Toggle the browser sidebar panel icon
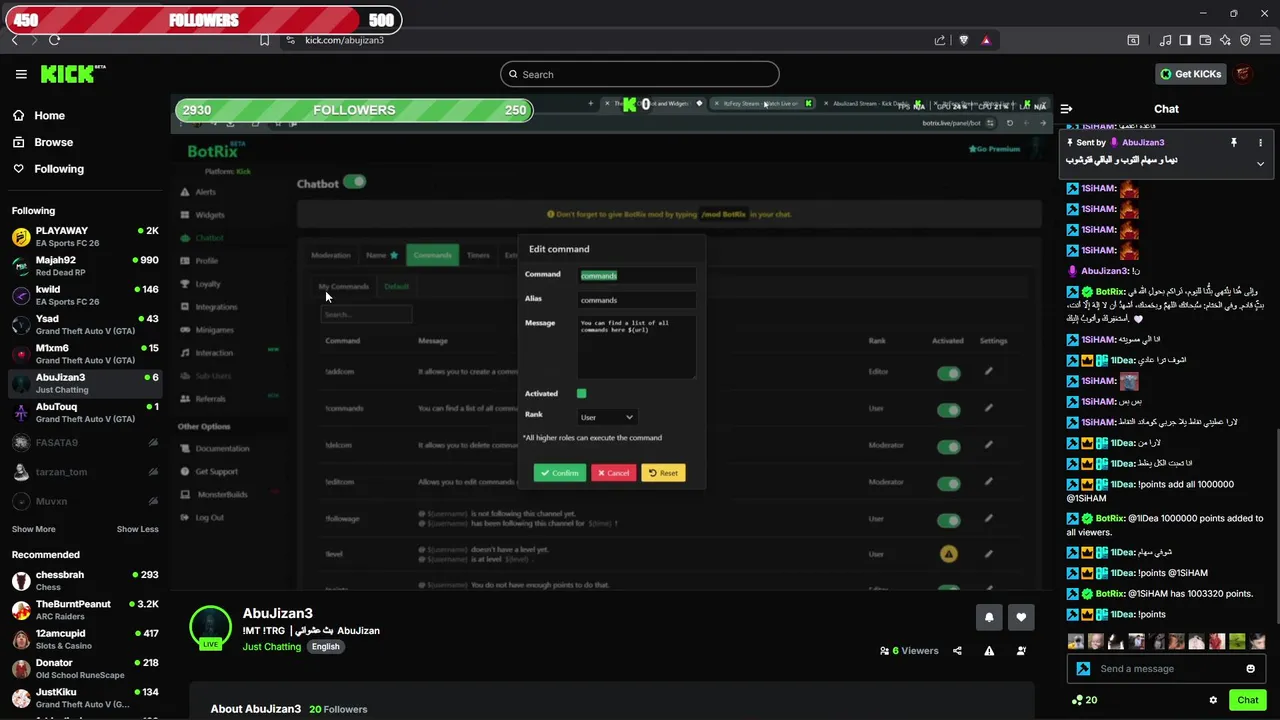The height and width of the screenshot is (720, 1280). point(1185,40)
